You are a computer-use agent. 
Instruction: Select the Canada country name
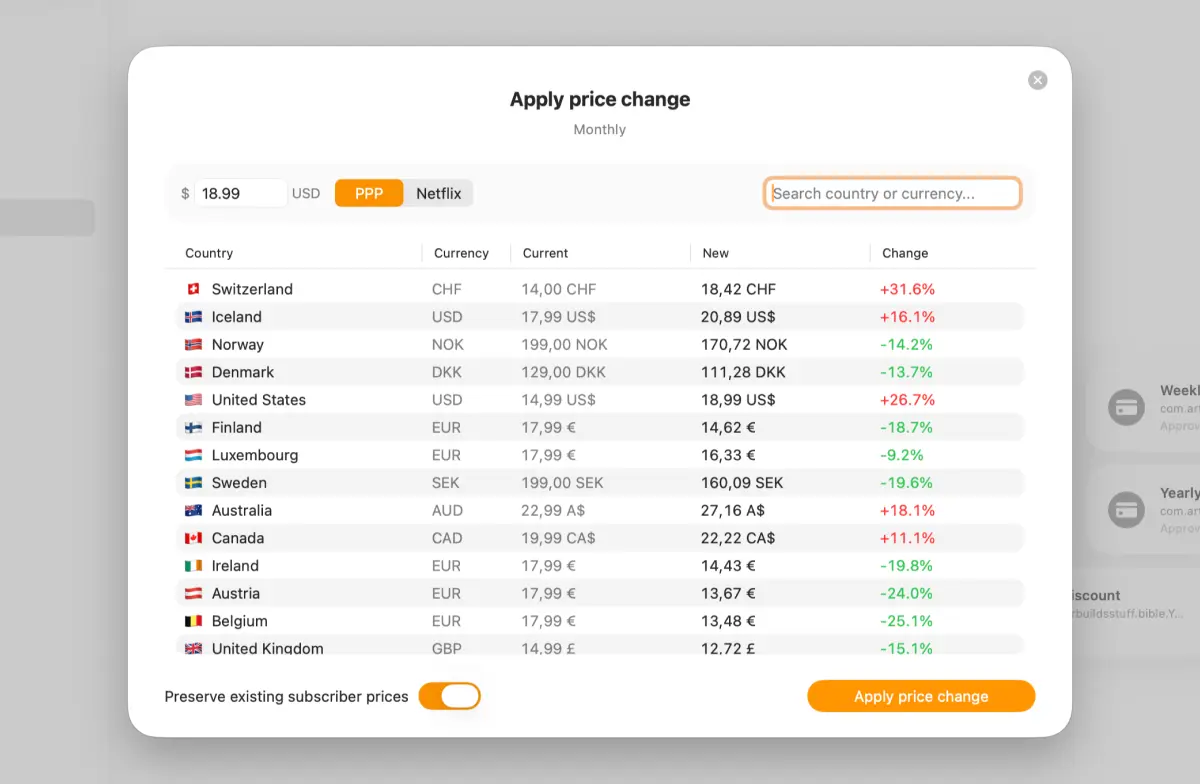click(238, 538)
